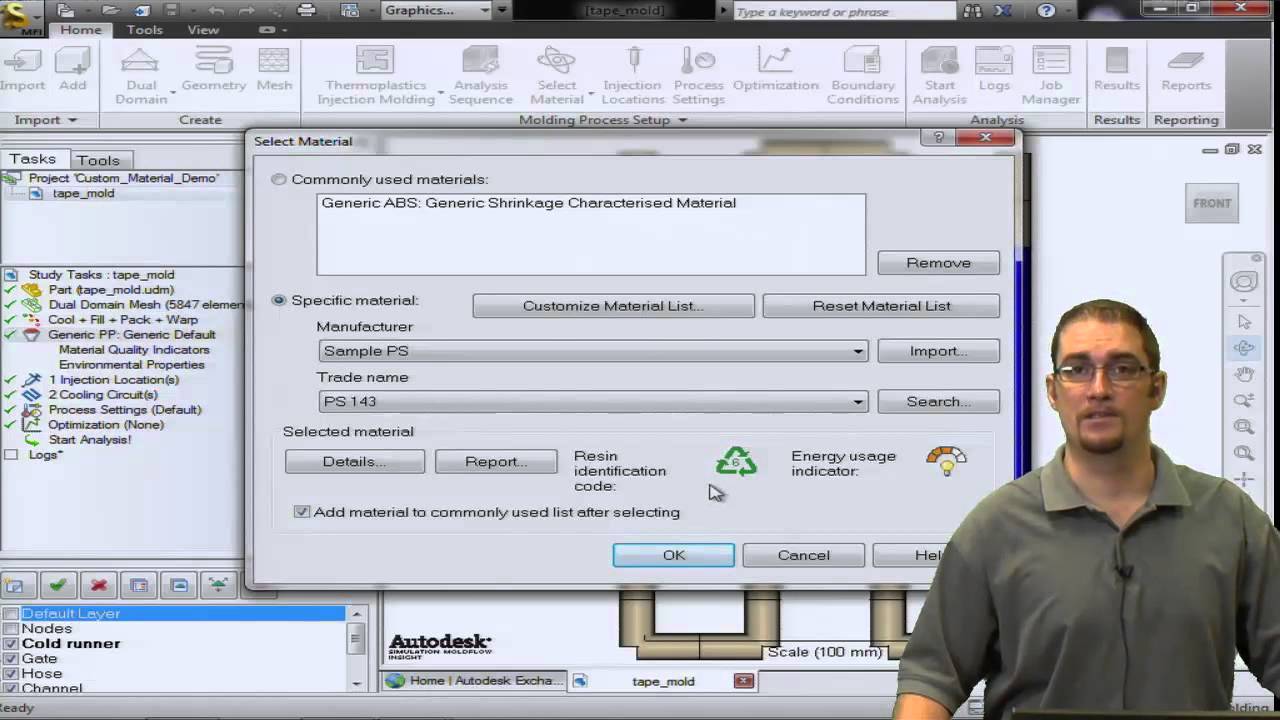Click the Reports ribbon icon
The image size is (1280, 720).
(1186, 70)
